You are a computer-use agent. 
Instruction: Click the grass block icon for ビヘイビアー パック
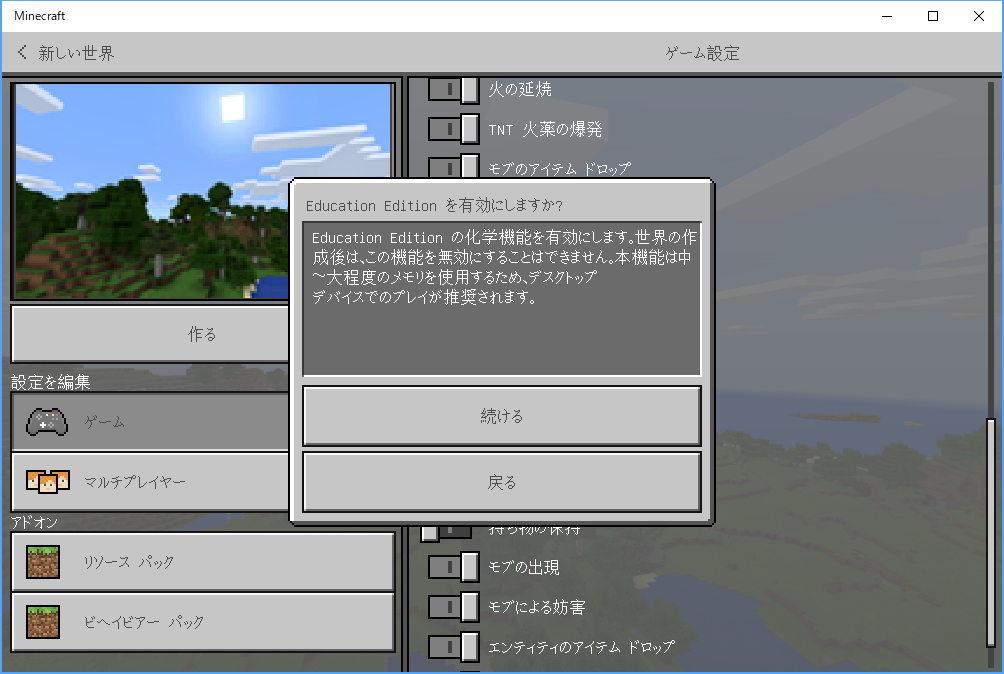pos(43,622)
